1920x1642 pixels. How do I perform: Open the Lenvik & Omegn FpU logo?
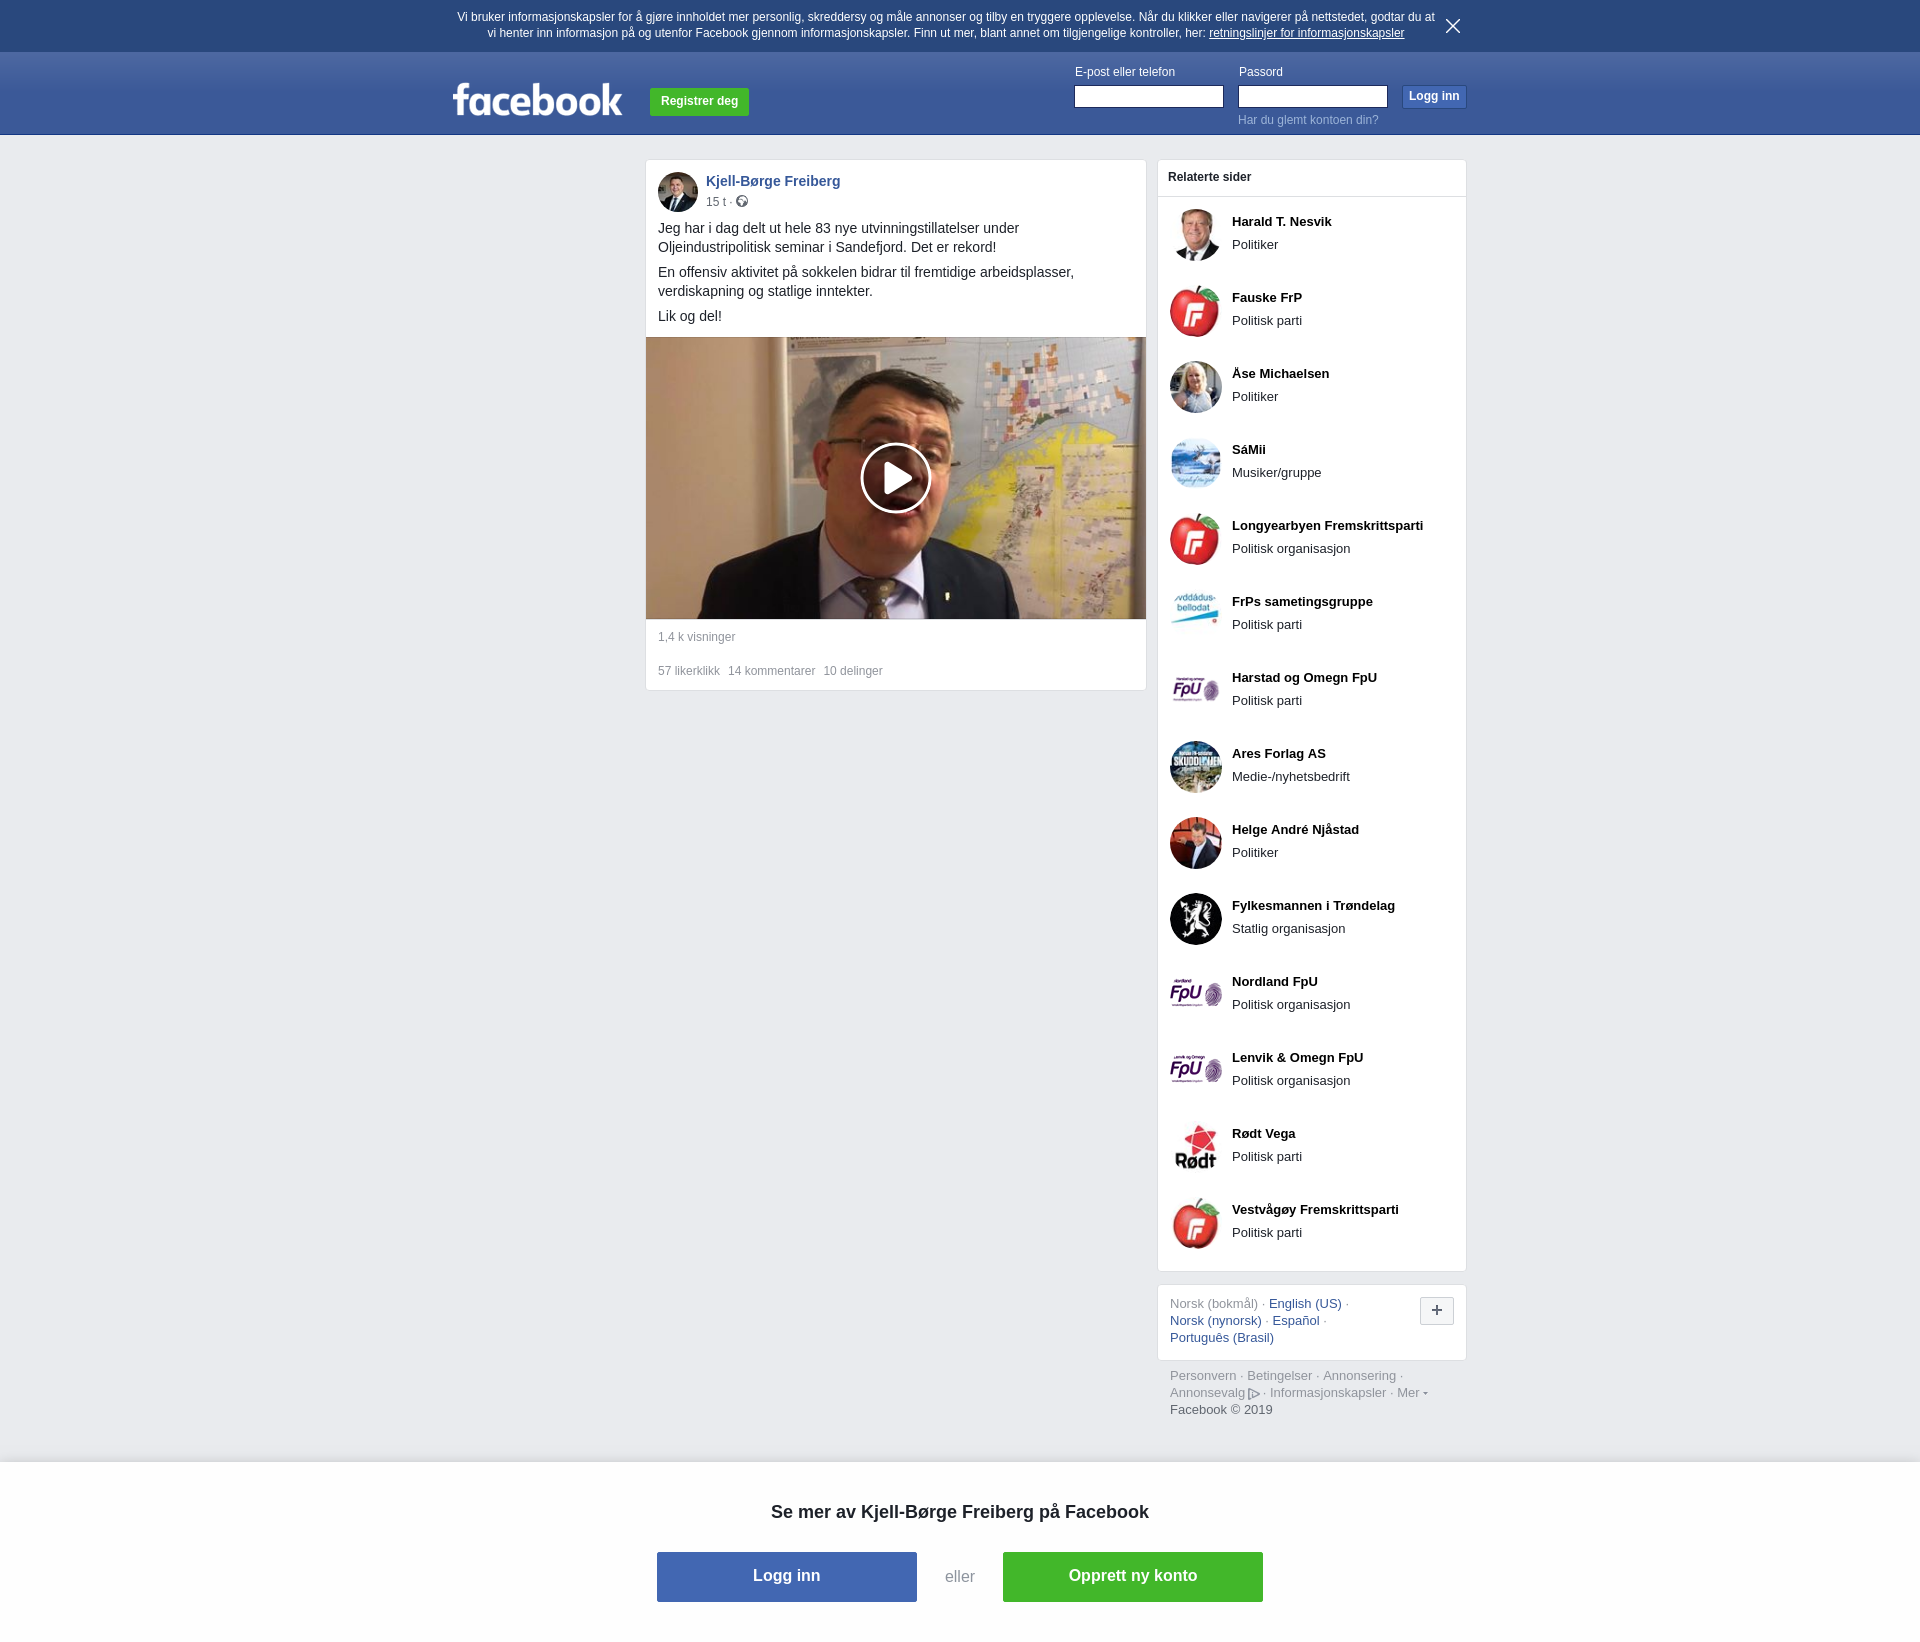[x=1196, y=1071]
